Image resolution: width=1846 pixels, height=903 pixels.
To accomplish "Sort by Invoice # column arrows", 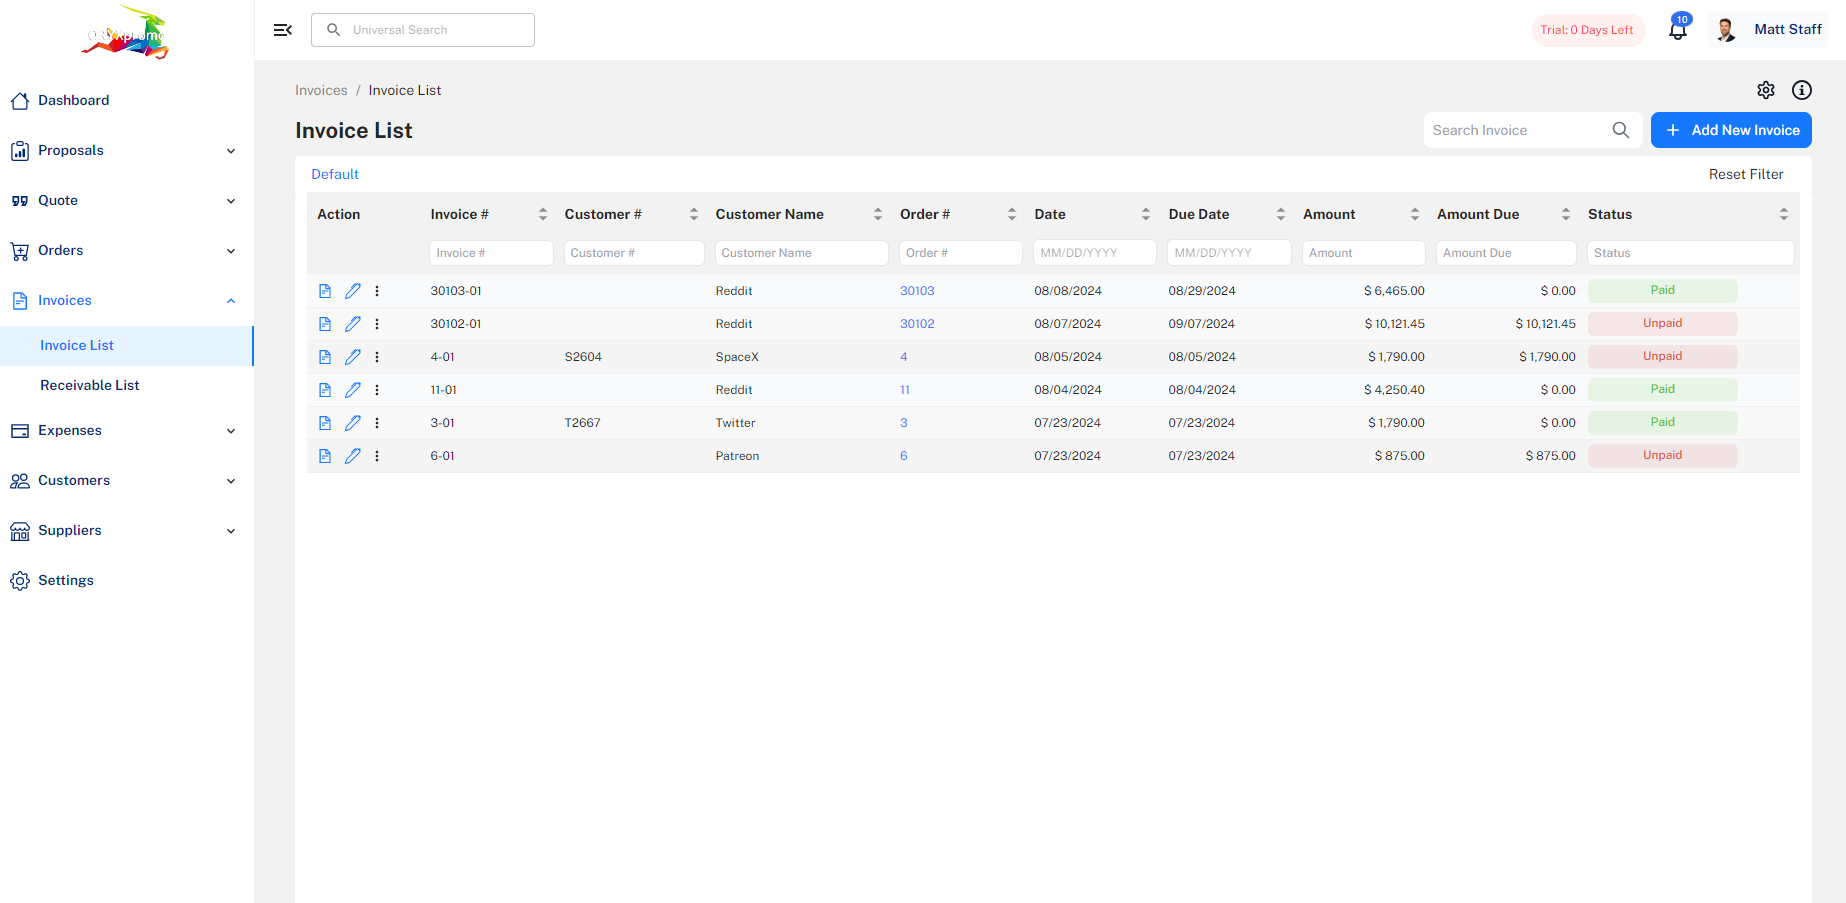I will pyautogui.click(x=543, y=214).
